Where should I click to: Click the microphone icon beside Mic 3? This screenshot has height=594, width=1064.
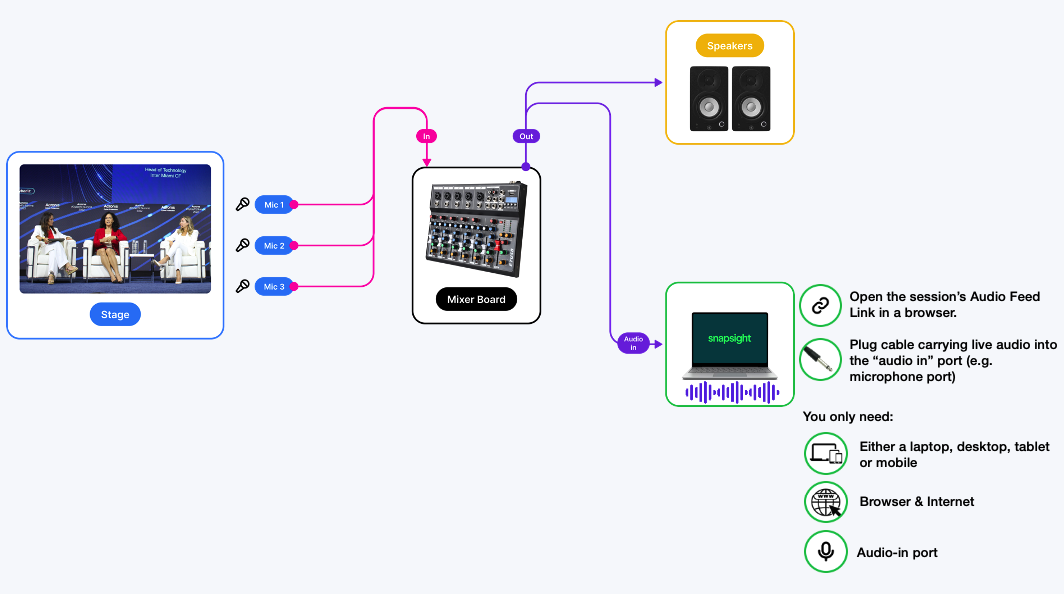click(x=242, y=287)
